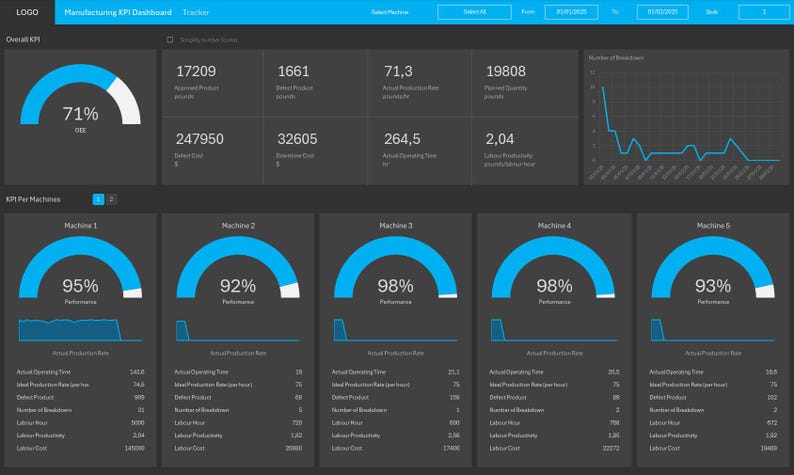This screenshot has height=475, width=794.
Task: Select the 19808 Planned Quantity value
Action: click(x=506, y=71)
